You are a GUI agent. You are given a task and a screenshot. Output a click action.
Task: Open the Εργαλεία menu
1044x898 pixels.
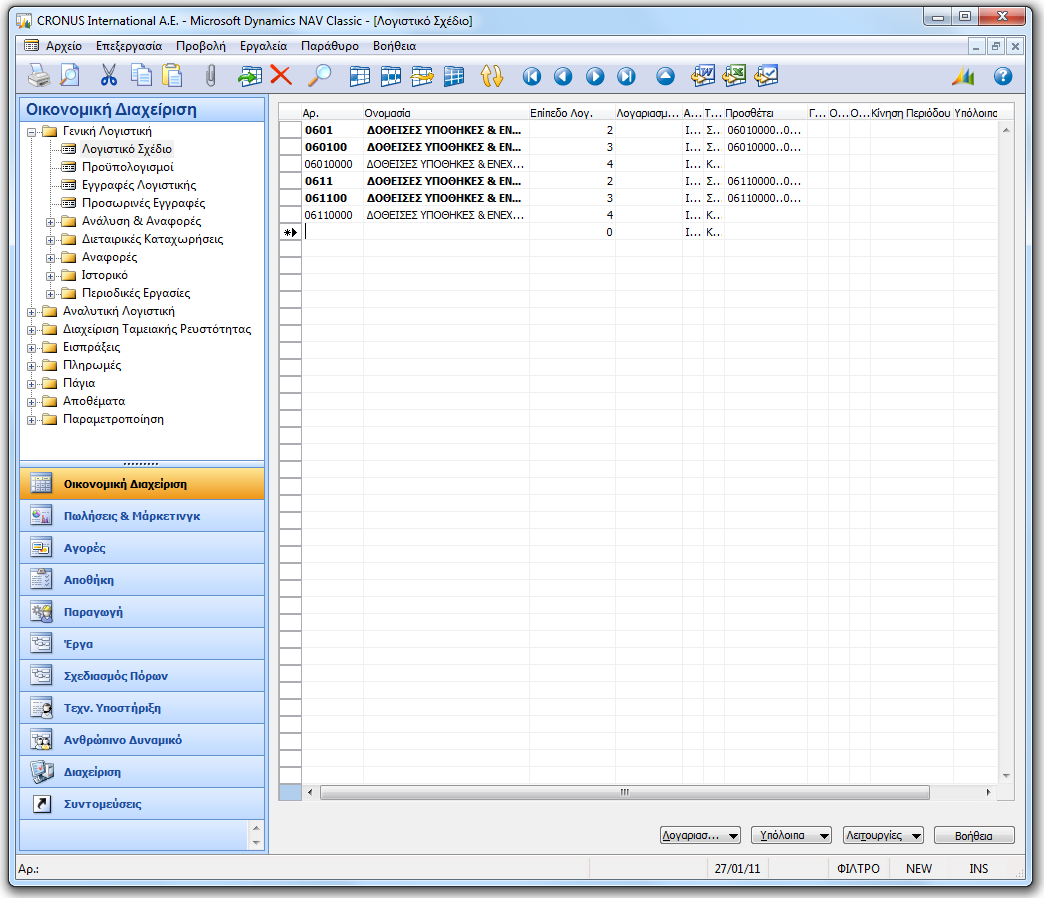[263, 46]
